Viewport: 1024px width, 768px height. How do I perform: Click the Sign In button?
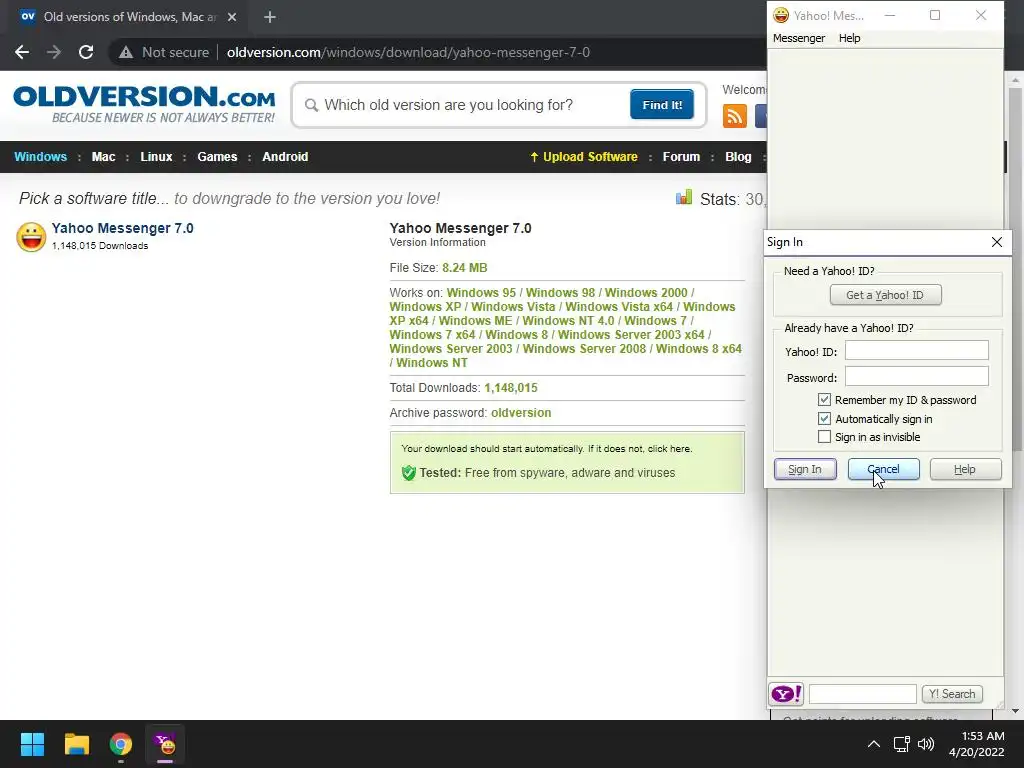pos(805,470)
